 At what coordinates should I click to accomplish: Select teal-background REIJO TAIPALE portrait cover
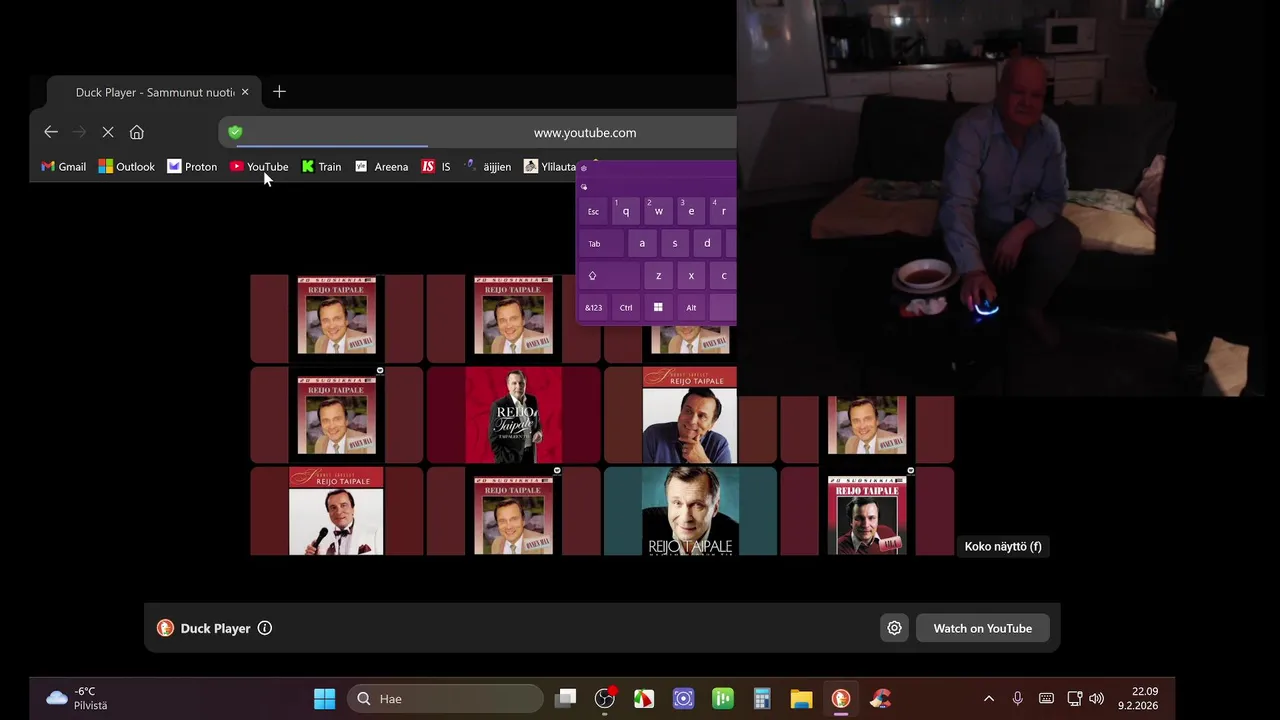tap(690, 511)
